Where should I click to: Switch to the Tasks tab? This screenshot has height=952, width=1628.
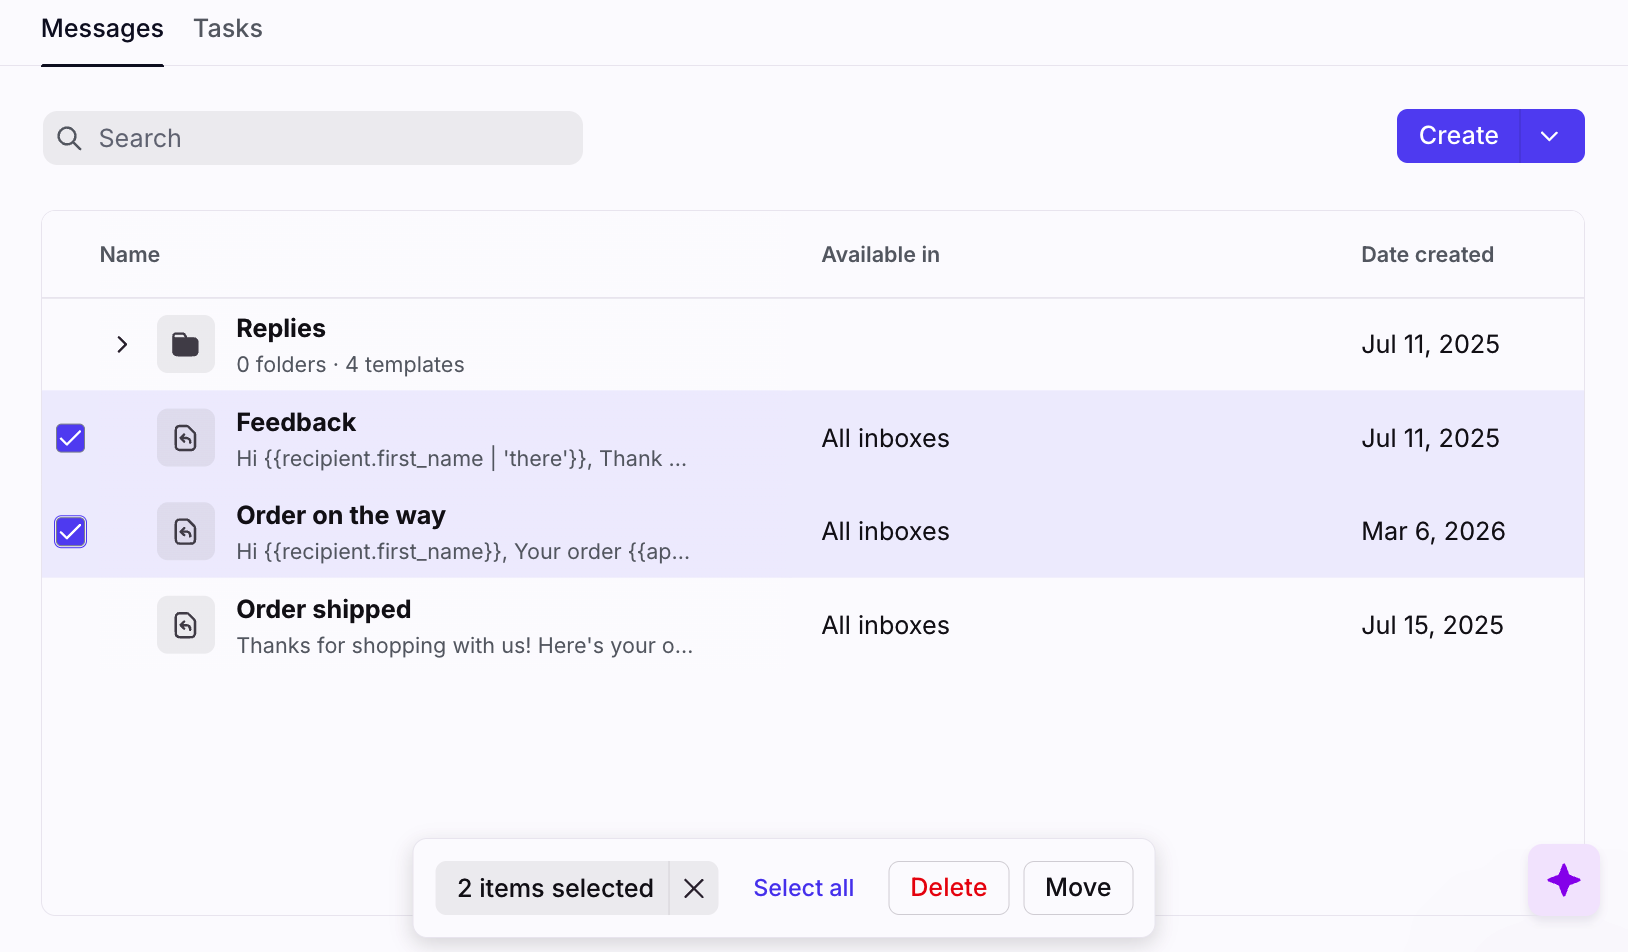pyautogui.click(x=228, y=29)
